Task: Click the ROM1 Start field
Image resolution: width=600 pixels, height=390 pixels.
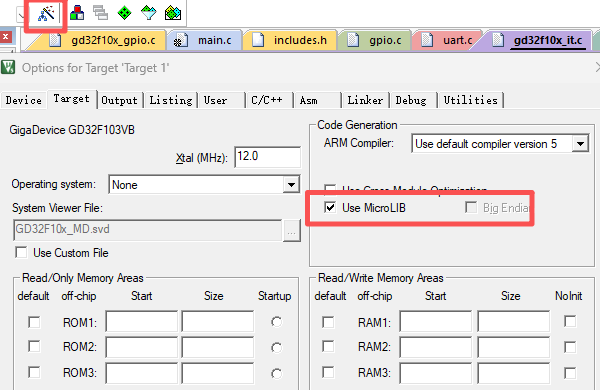Action: 141,321
